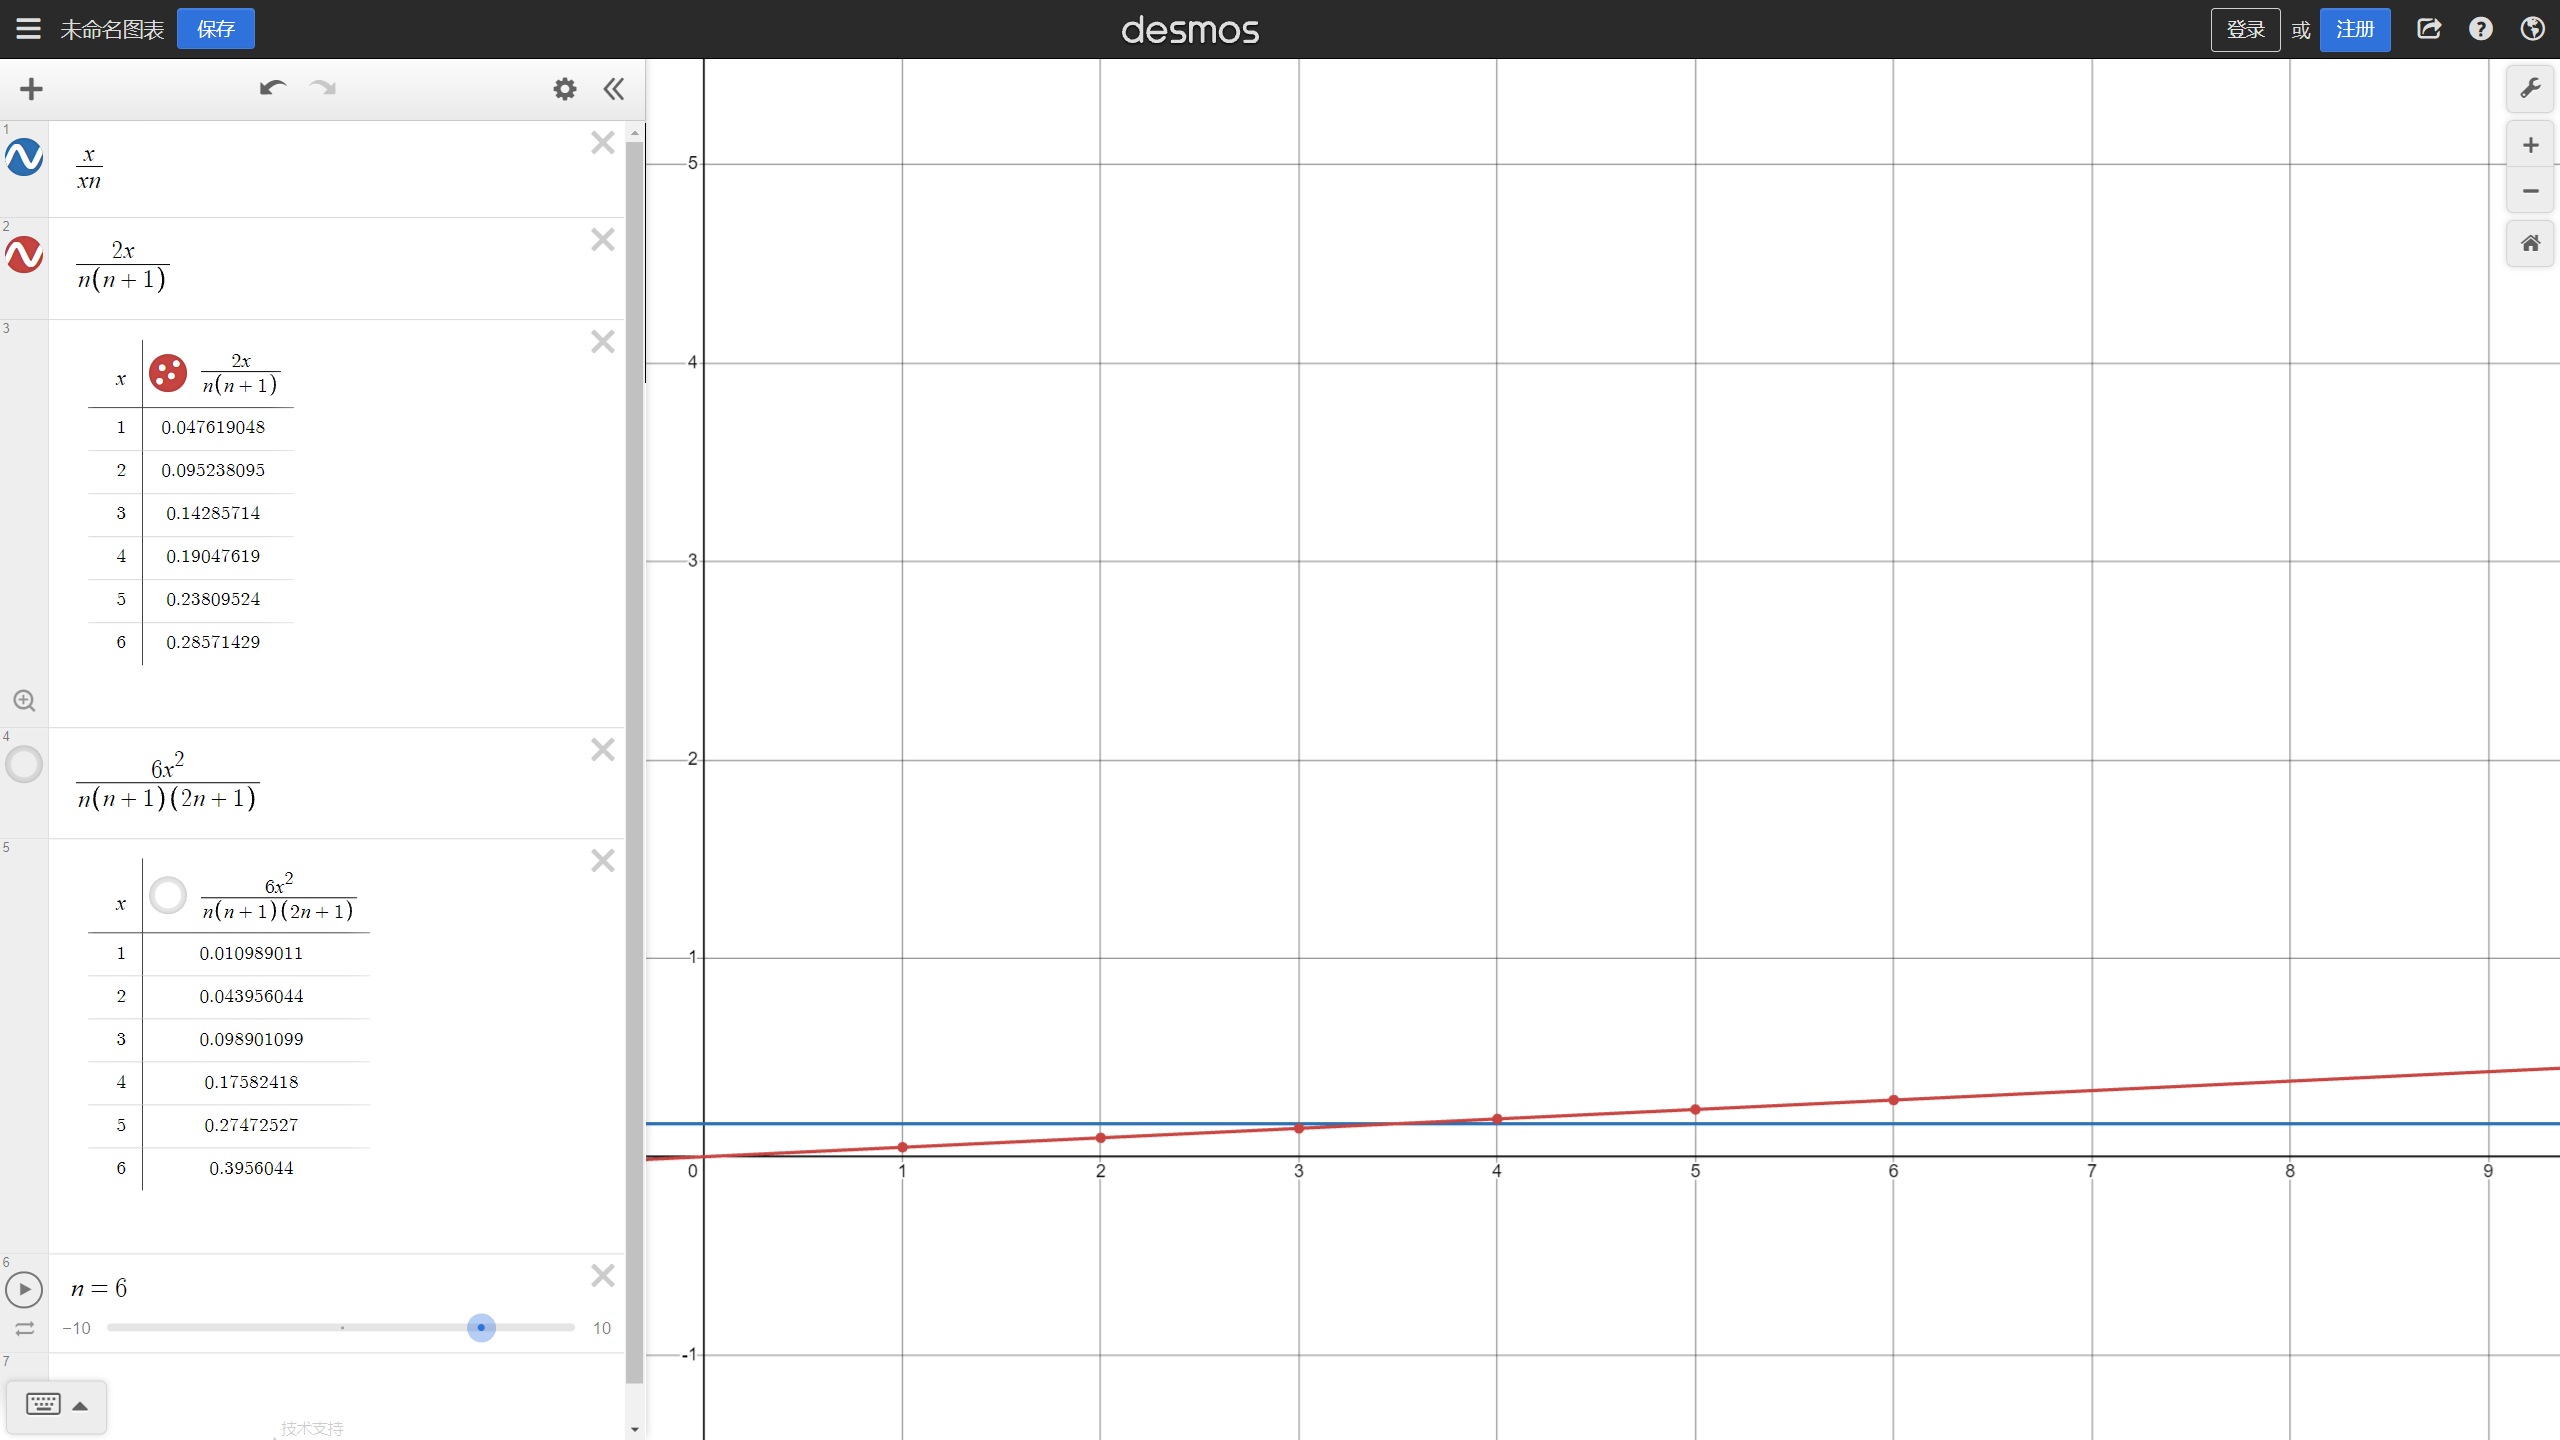Delete expression 1 x over xn
2560x1440 pixels.
(602, 142)
